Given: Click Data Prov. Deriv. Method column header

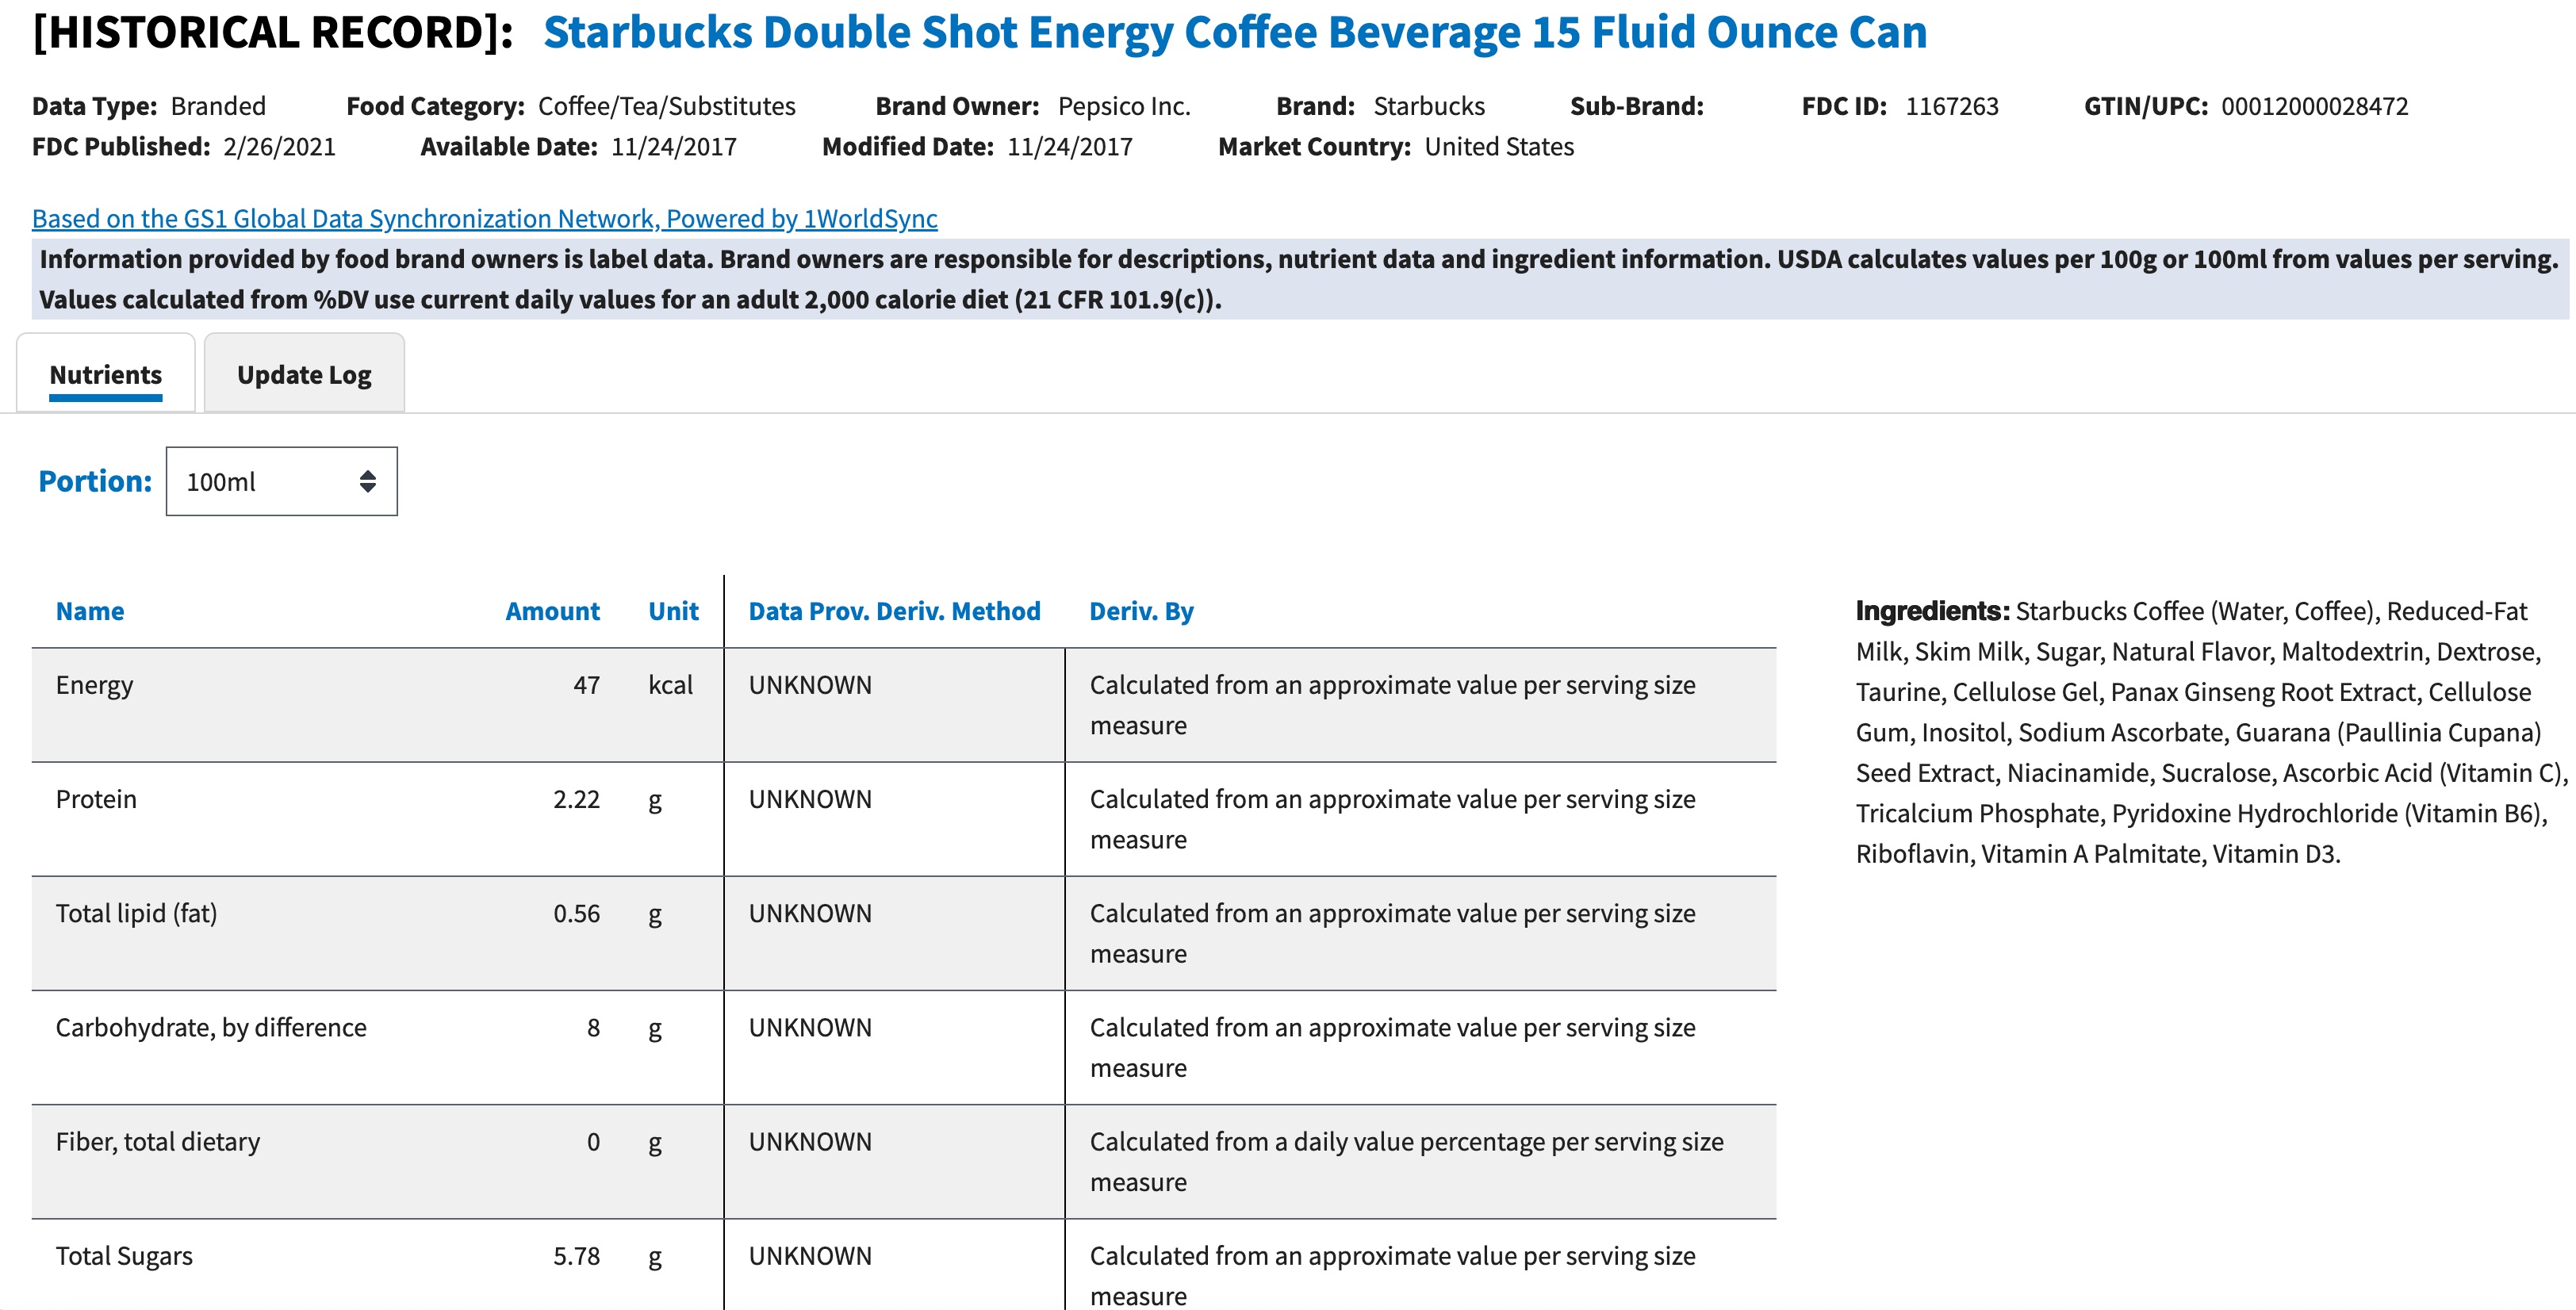Looking at the screenshot, I should (x=894, y=611).
